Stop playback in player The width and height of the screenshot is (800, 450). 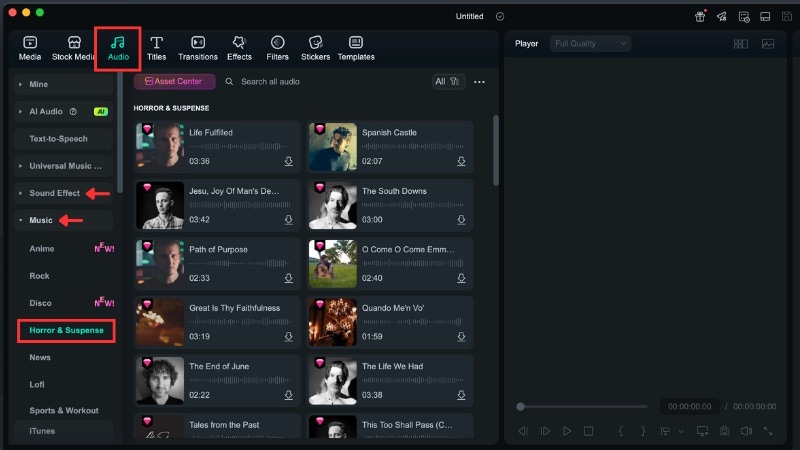coord(588,431)
